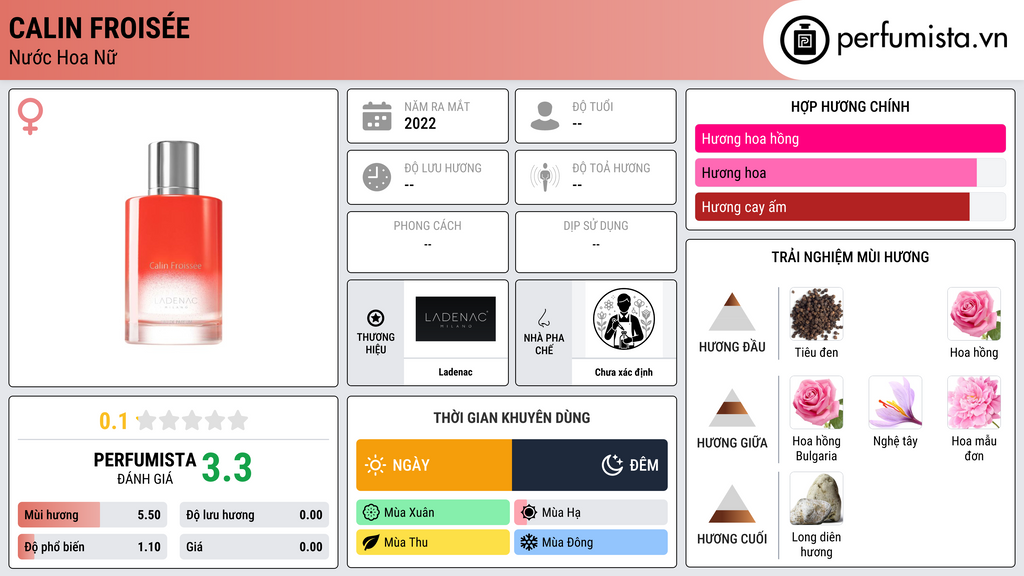Choose the Mùa Đông season chip
The width and height of the screenshot is (1024, 576).
591,542
